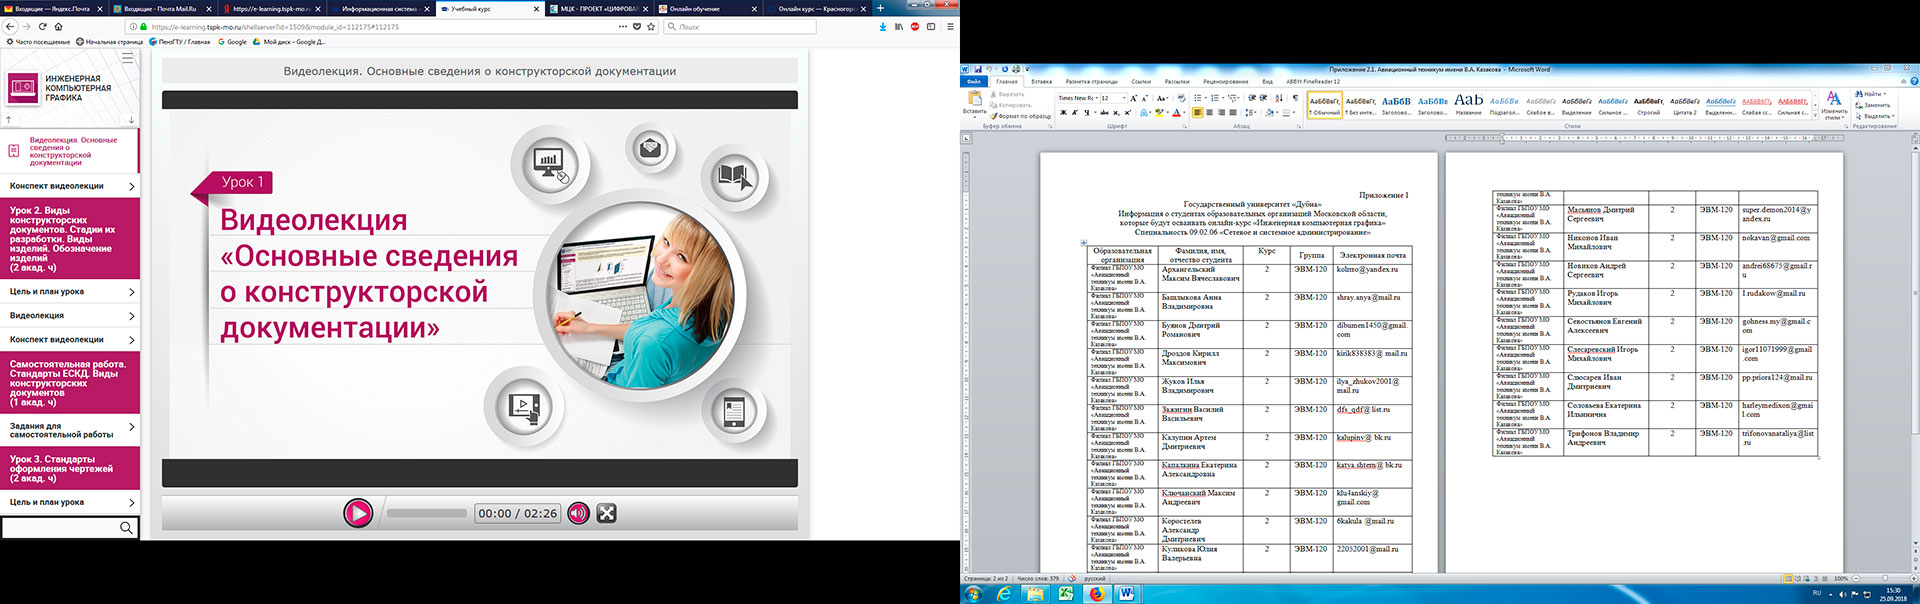
Task: Open Excel from Windows taskbar
Action: (1066, 594)
